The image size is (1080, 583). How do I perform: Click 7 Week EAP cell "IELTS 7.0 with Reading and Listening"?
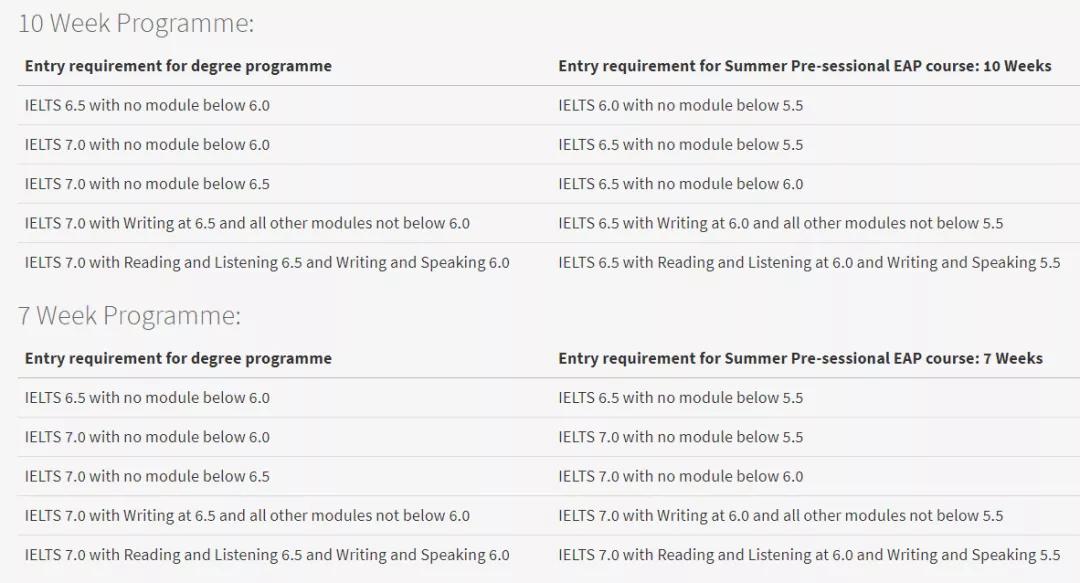pyautogui.click(x=808, y=555)
